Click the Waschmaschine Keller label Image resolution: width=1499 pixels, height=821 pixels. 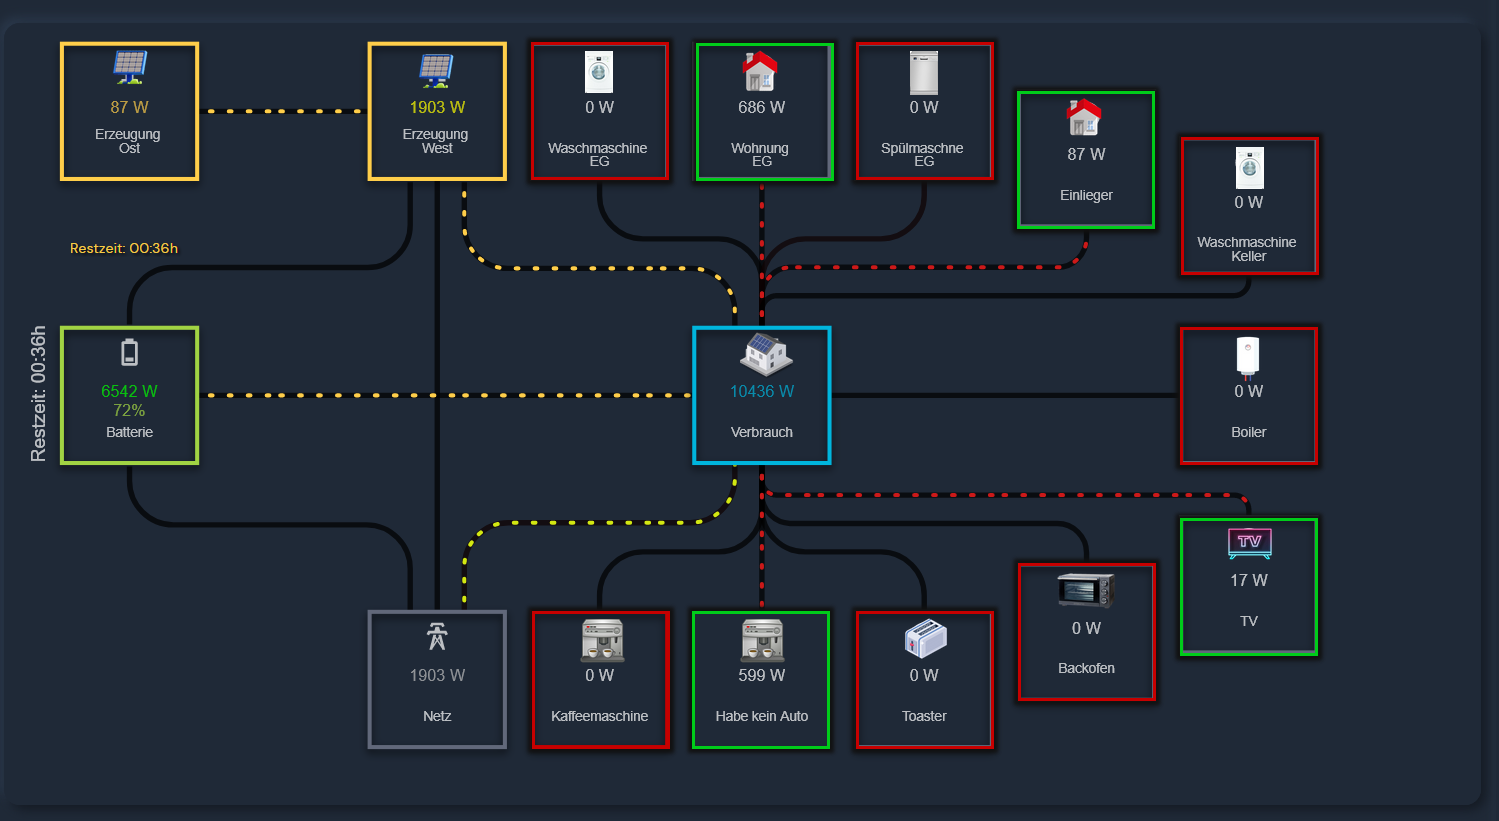point(1247,249)
